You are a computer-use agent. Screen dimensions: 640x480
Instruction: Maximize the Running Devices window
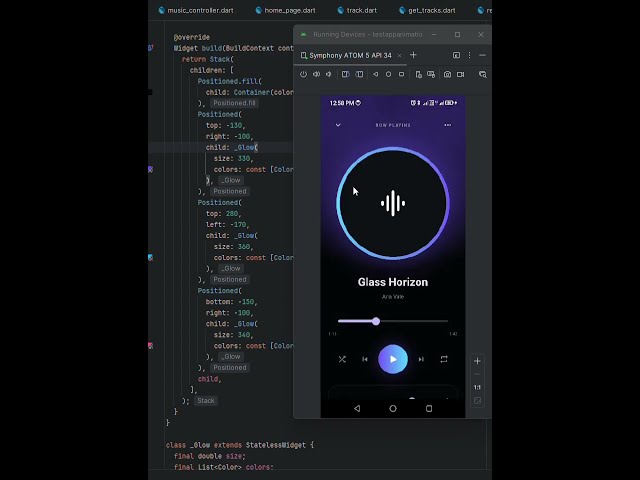(458, 35)
